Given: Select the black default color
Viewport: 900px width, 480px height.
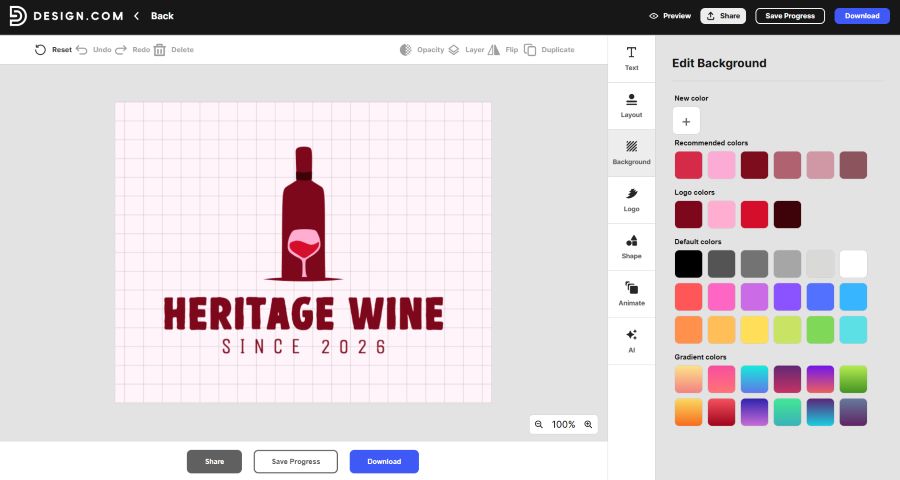Looking at the screenshot, I should click(688, 264).
